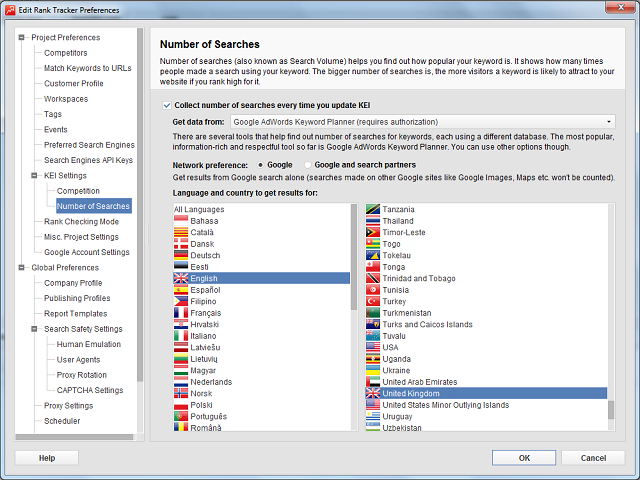
Task: Go to Preferred Search Engines
Action: (89, 145)
